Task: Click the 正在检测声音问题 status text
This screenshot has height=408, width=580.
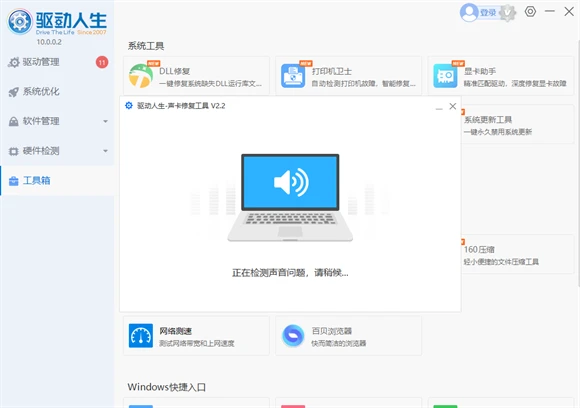Action: click(290, 273)
